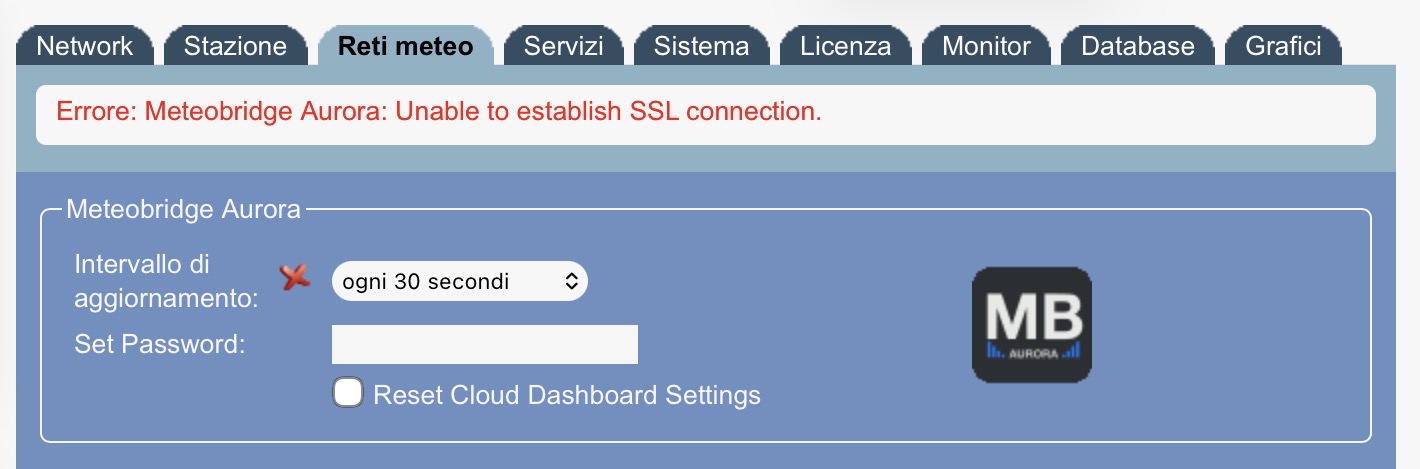Viewport: 1420px width, 469px height.
Task: Click the Reset Cloud Dashboard Settings label
Action: (567, 395)
